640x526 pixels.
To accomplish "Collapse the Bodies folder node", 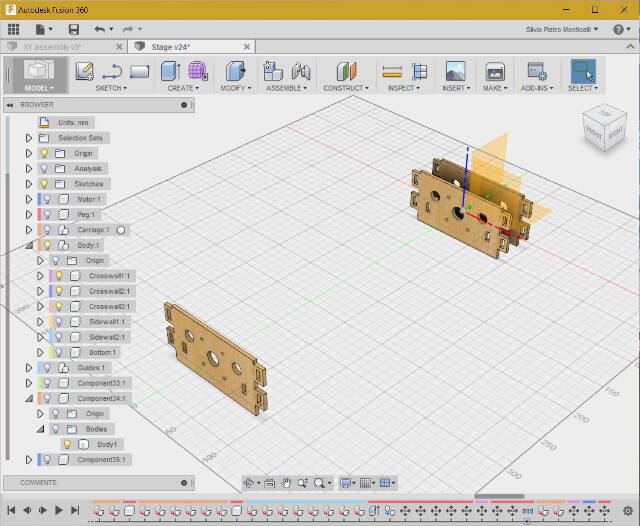I will (x=40, y=429).
